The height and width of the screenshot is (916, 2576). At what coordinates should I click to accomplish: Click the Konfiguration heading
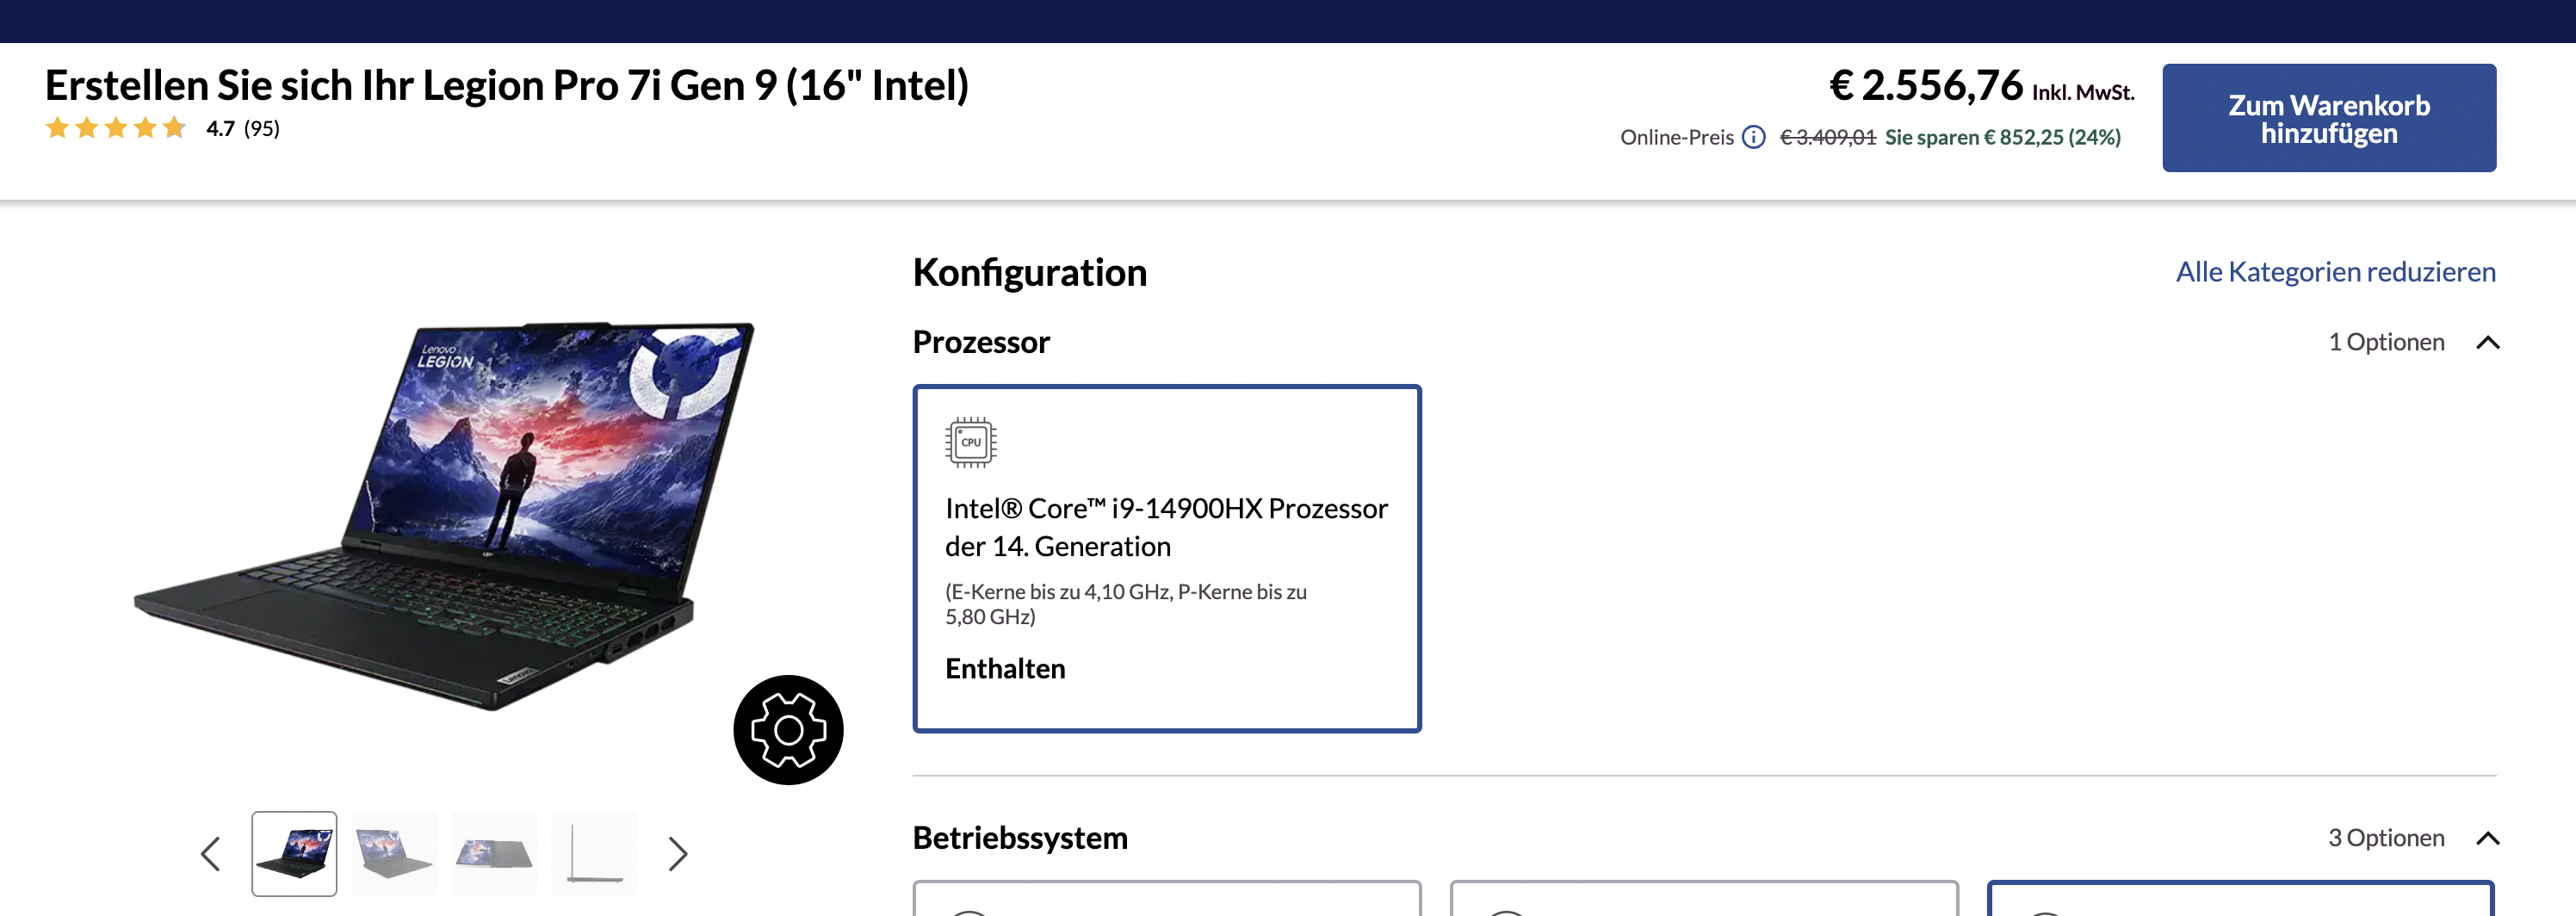click(1030, 272)
